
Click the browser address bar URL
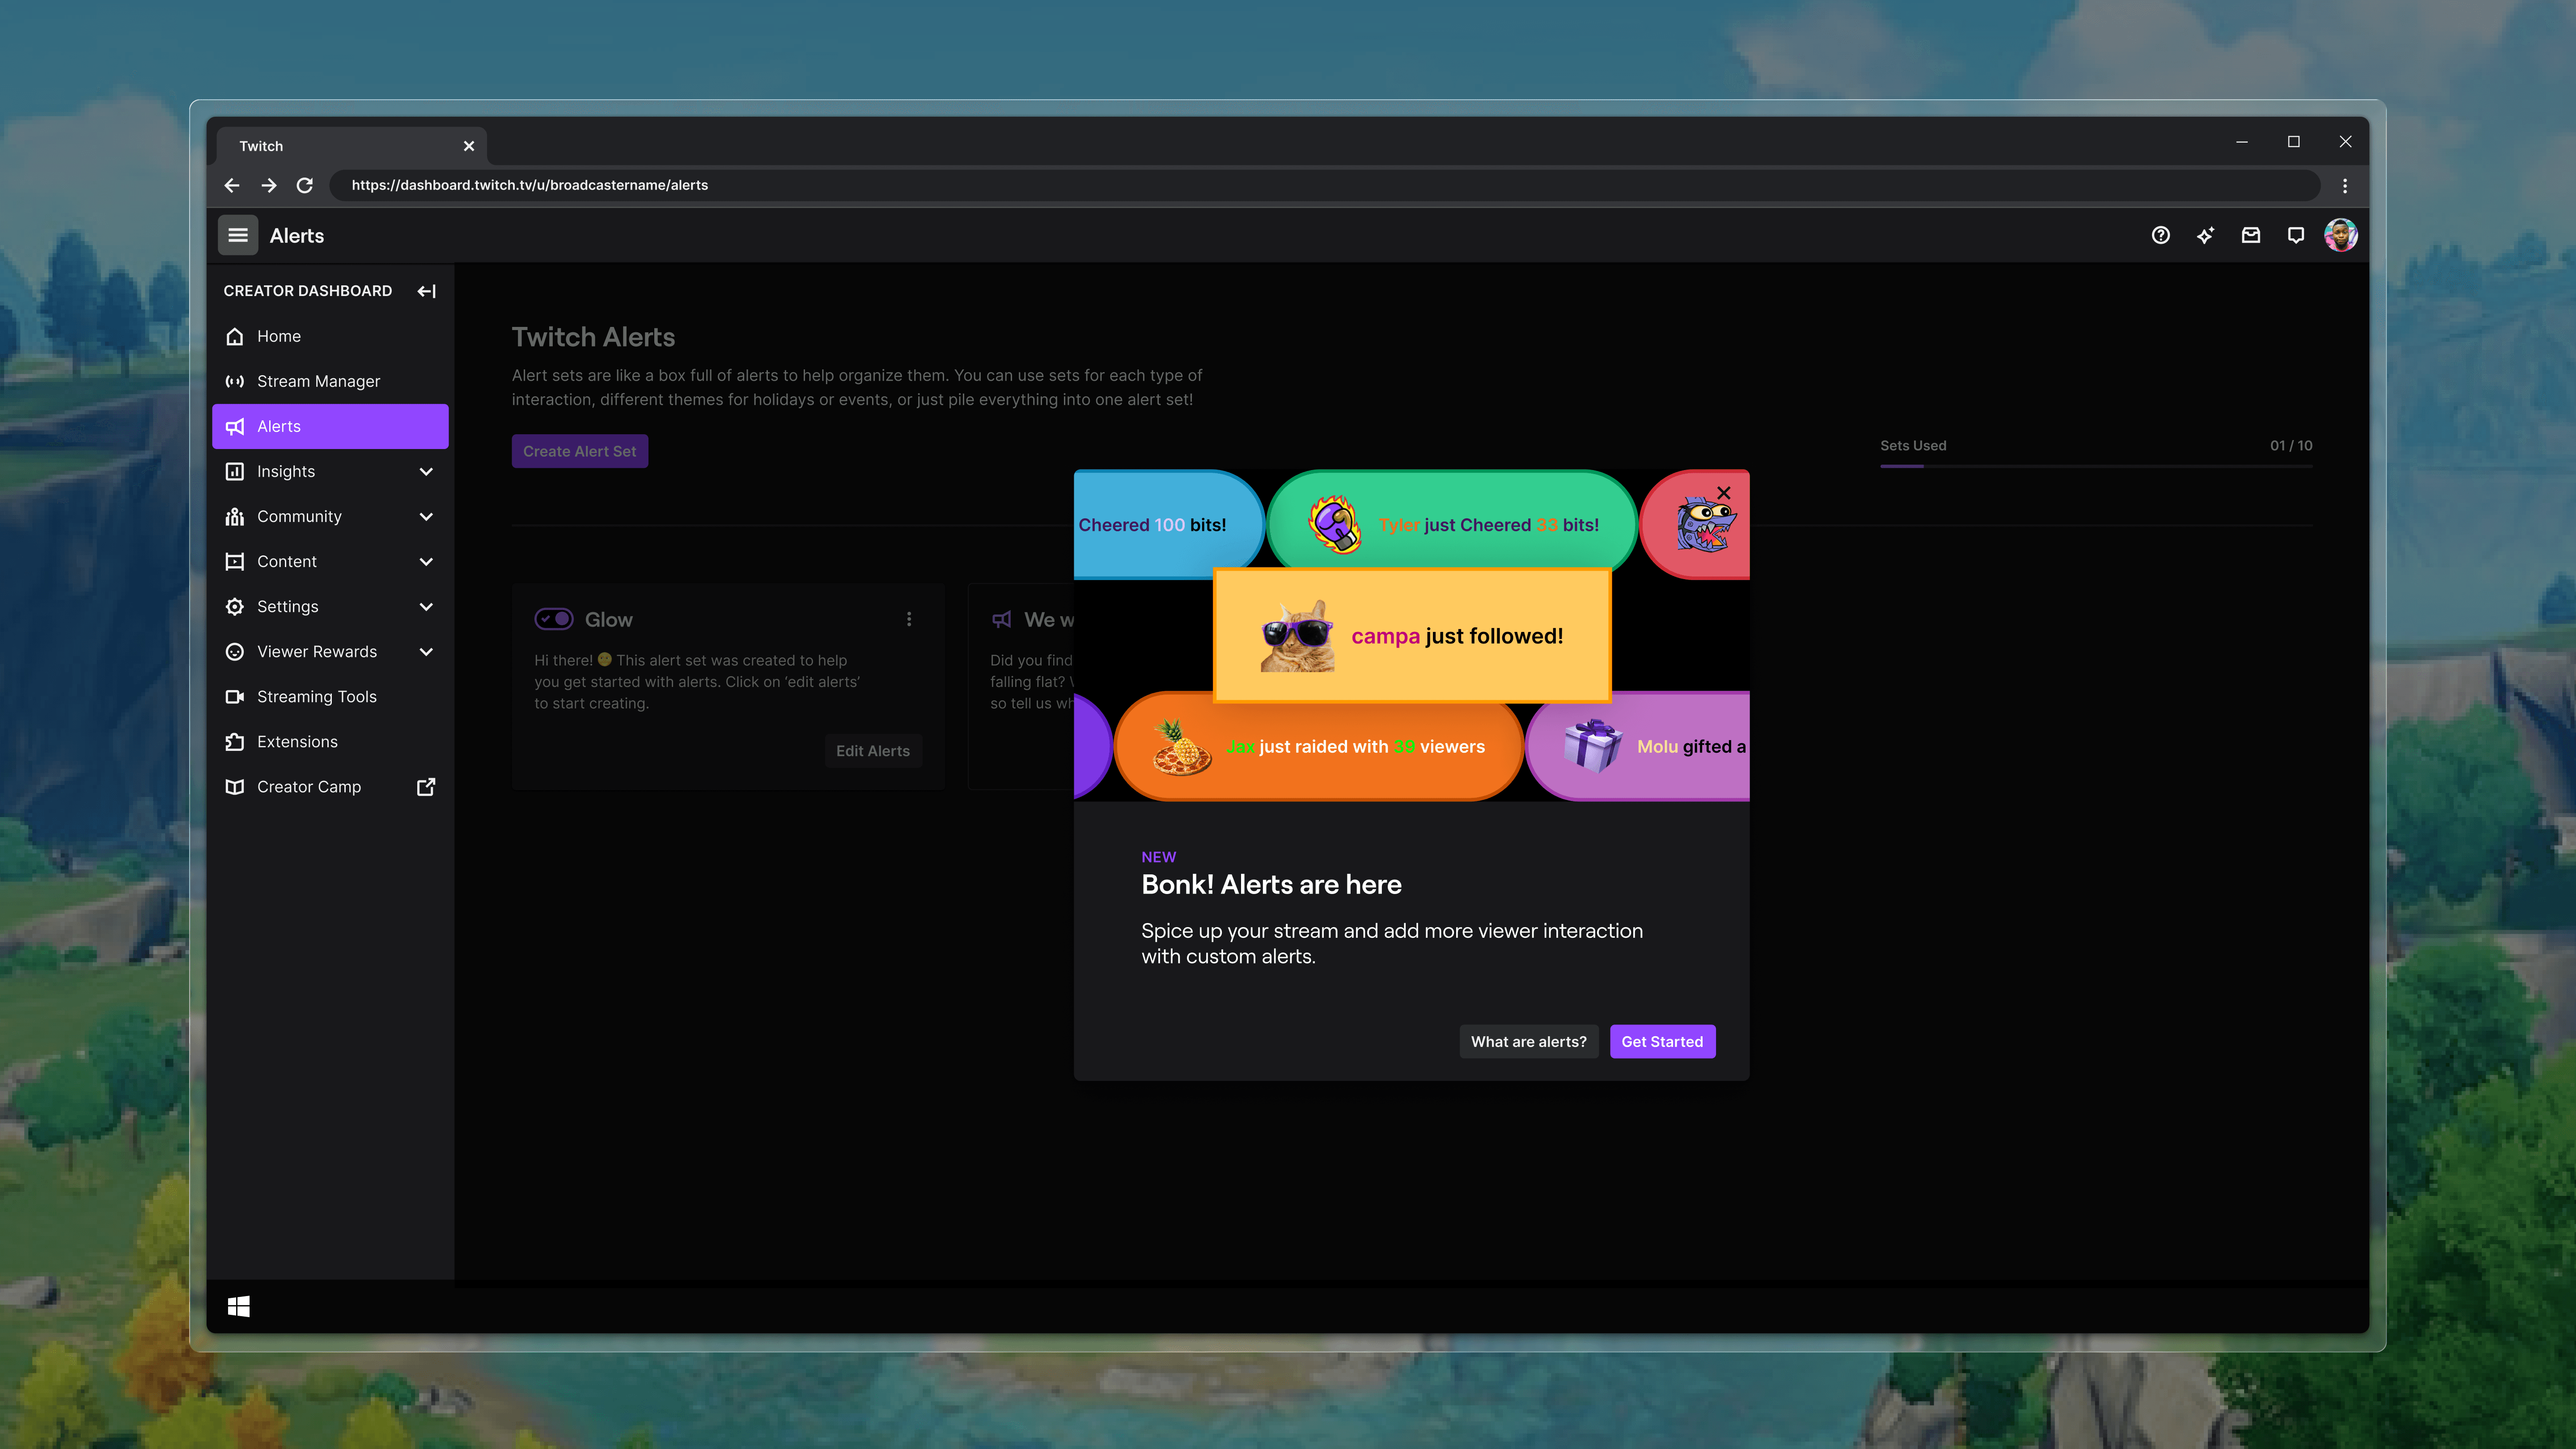(529, 185)
